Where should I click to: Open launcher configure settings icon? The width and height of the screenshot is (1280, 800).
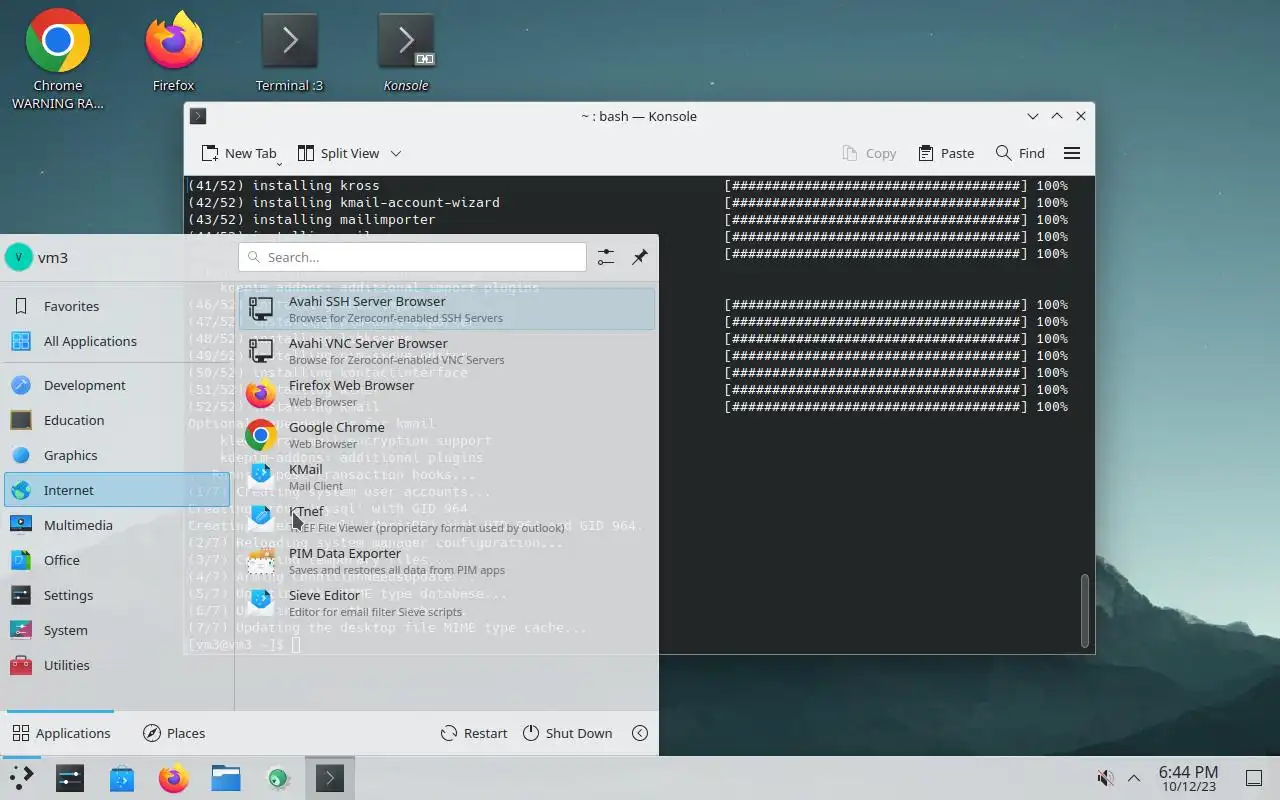pyautogui.click(x=606, y=257)
